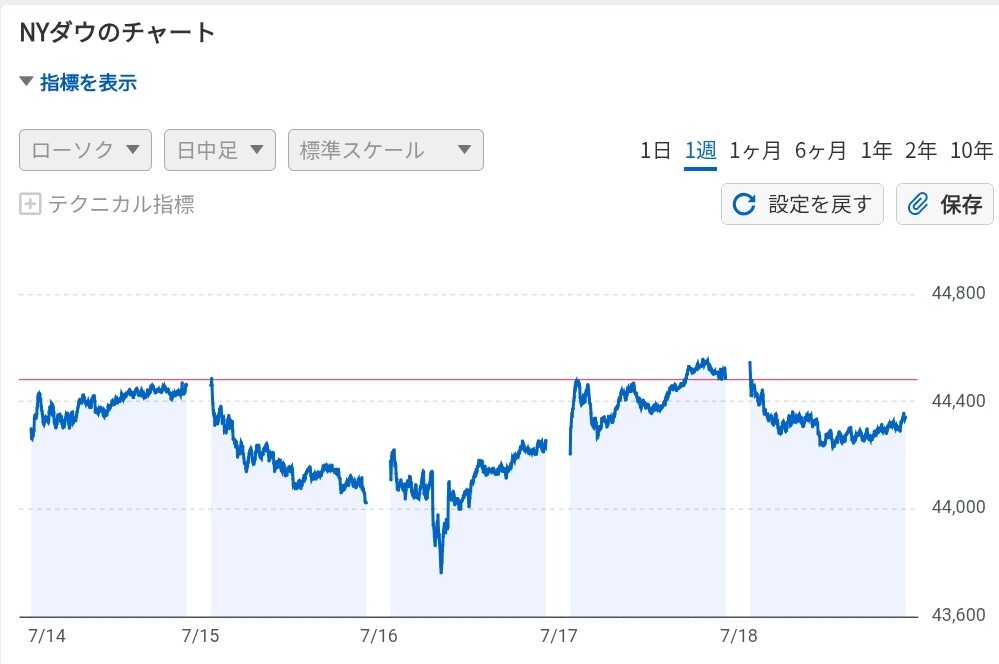Viewport: 999px width, 664px height.
Task: Switch to the 6ヶ月 range
Action: (821, 151)
